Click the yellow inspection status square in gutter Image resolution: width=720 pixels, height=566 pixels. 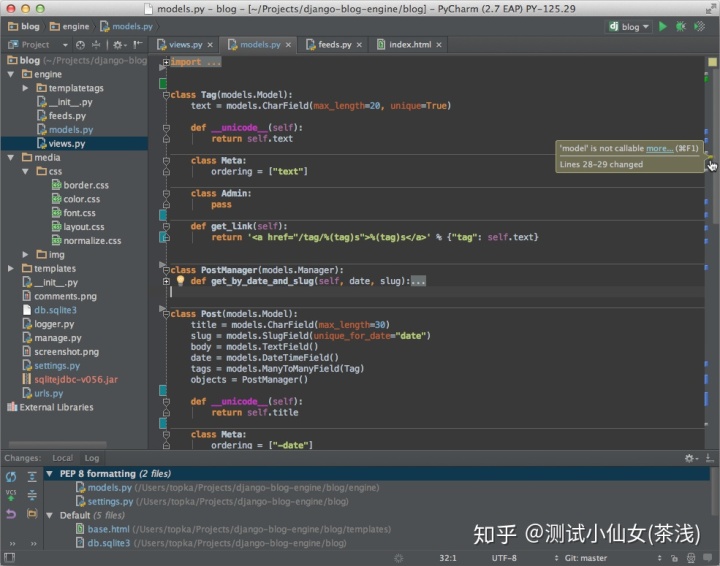tap(712, 62)
